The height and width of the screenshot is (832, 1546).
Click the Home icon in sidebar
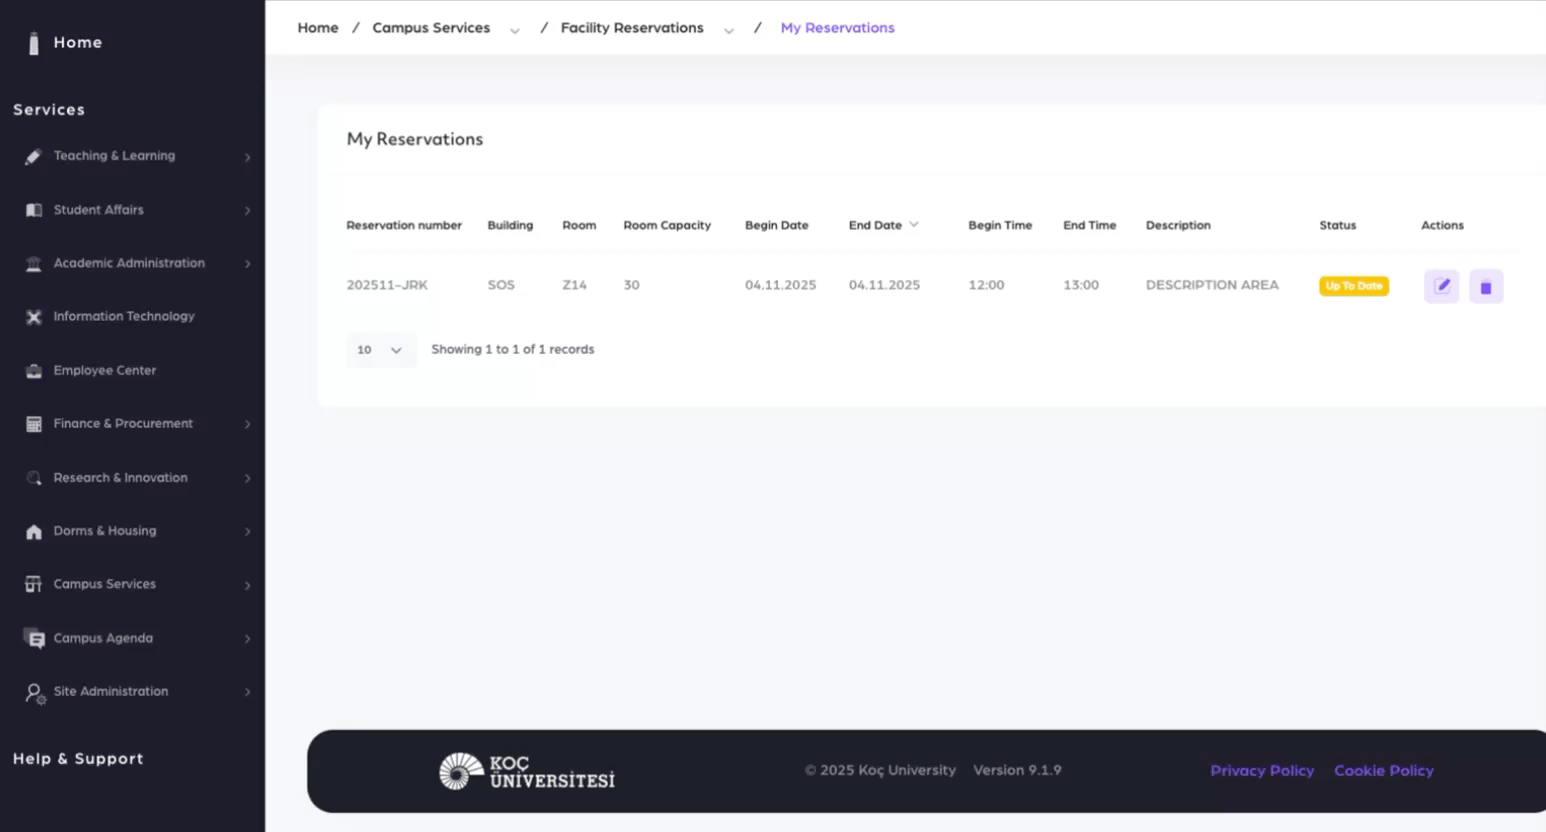click(34, 43)
